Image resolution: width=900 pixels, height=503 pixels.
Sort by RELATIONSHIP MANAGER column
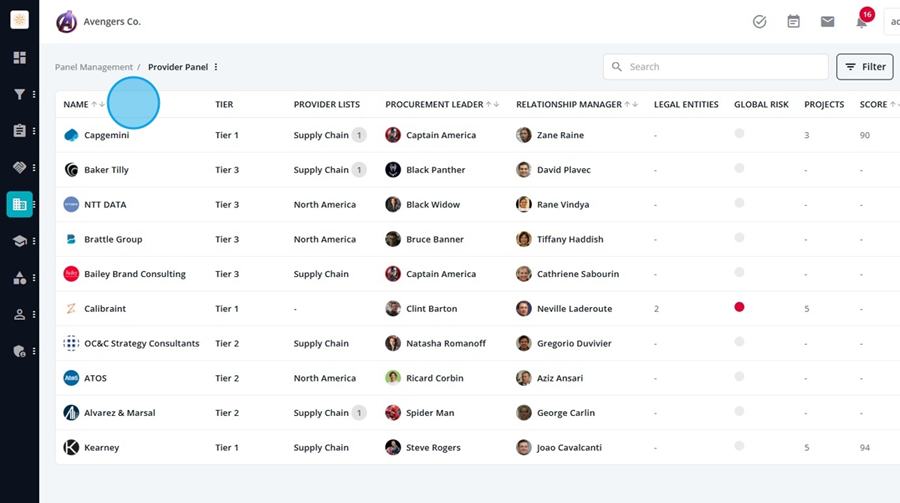click(577, 105)
